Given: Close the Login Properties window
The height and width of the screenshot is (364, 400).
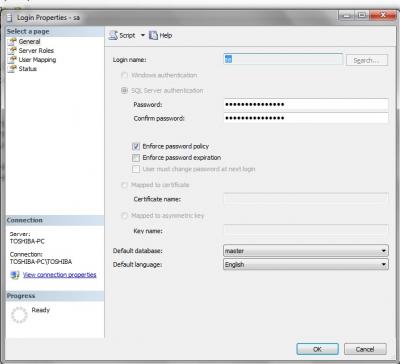Looking at the screenshot, I should (382, 15).
